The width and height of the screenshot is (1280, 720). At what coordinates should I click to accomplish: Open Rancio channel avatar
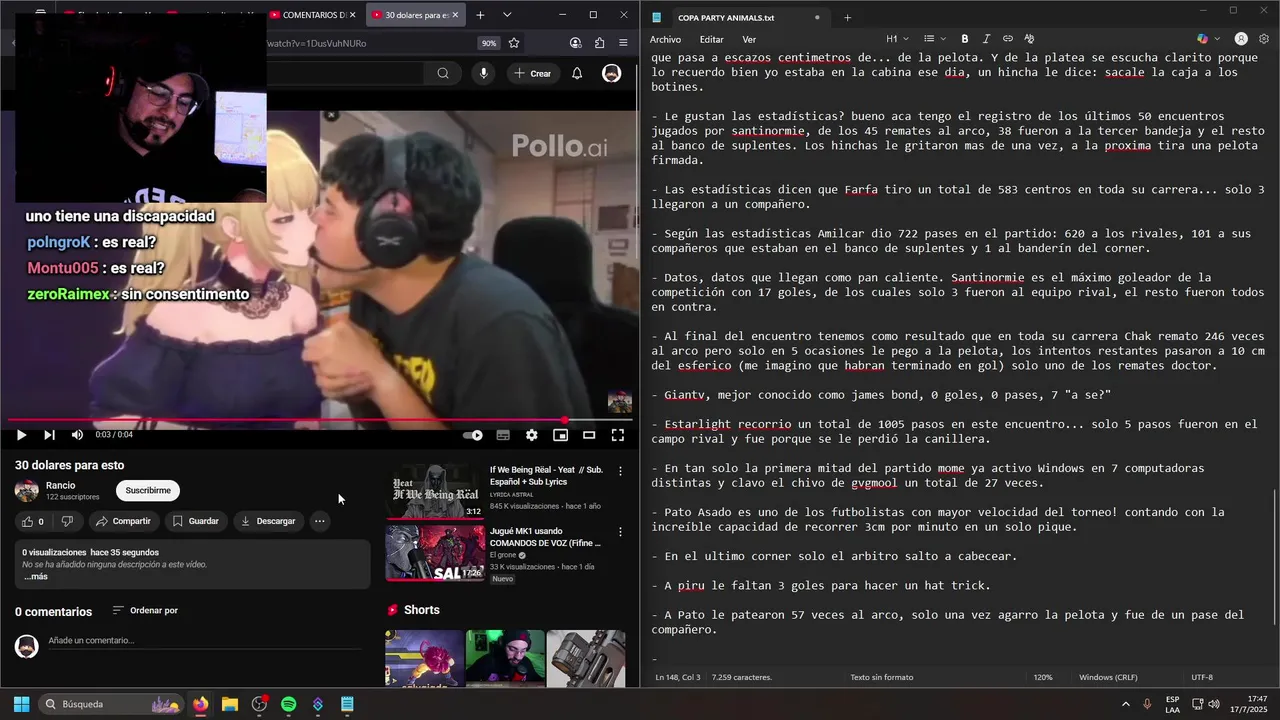point(27,490)
